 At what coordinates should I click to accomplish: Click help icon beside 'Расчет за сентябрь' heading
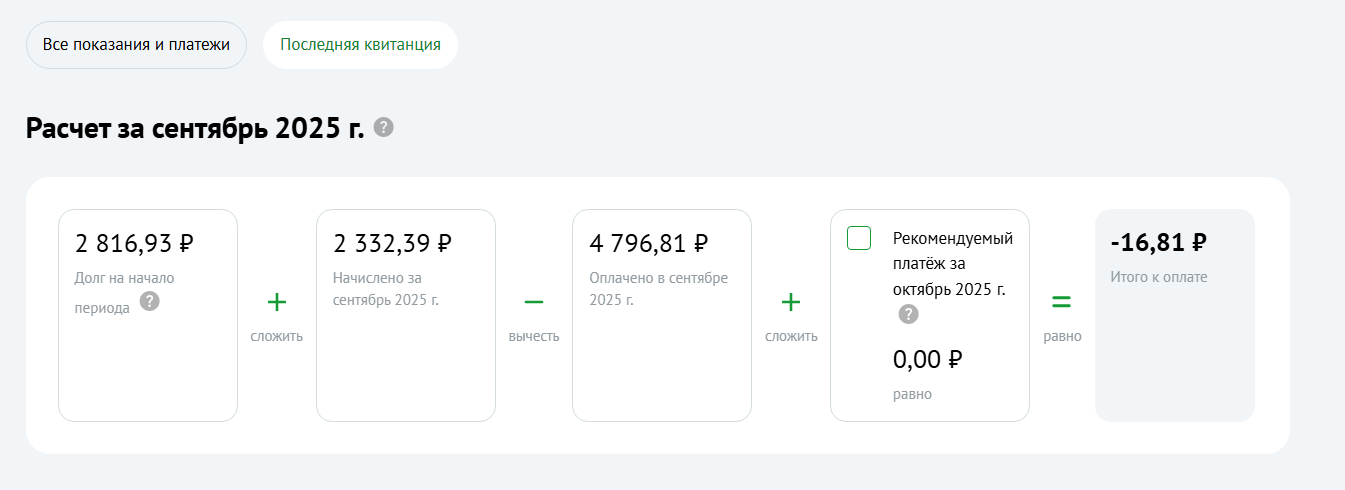click(x=383, y=128)
